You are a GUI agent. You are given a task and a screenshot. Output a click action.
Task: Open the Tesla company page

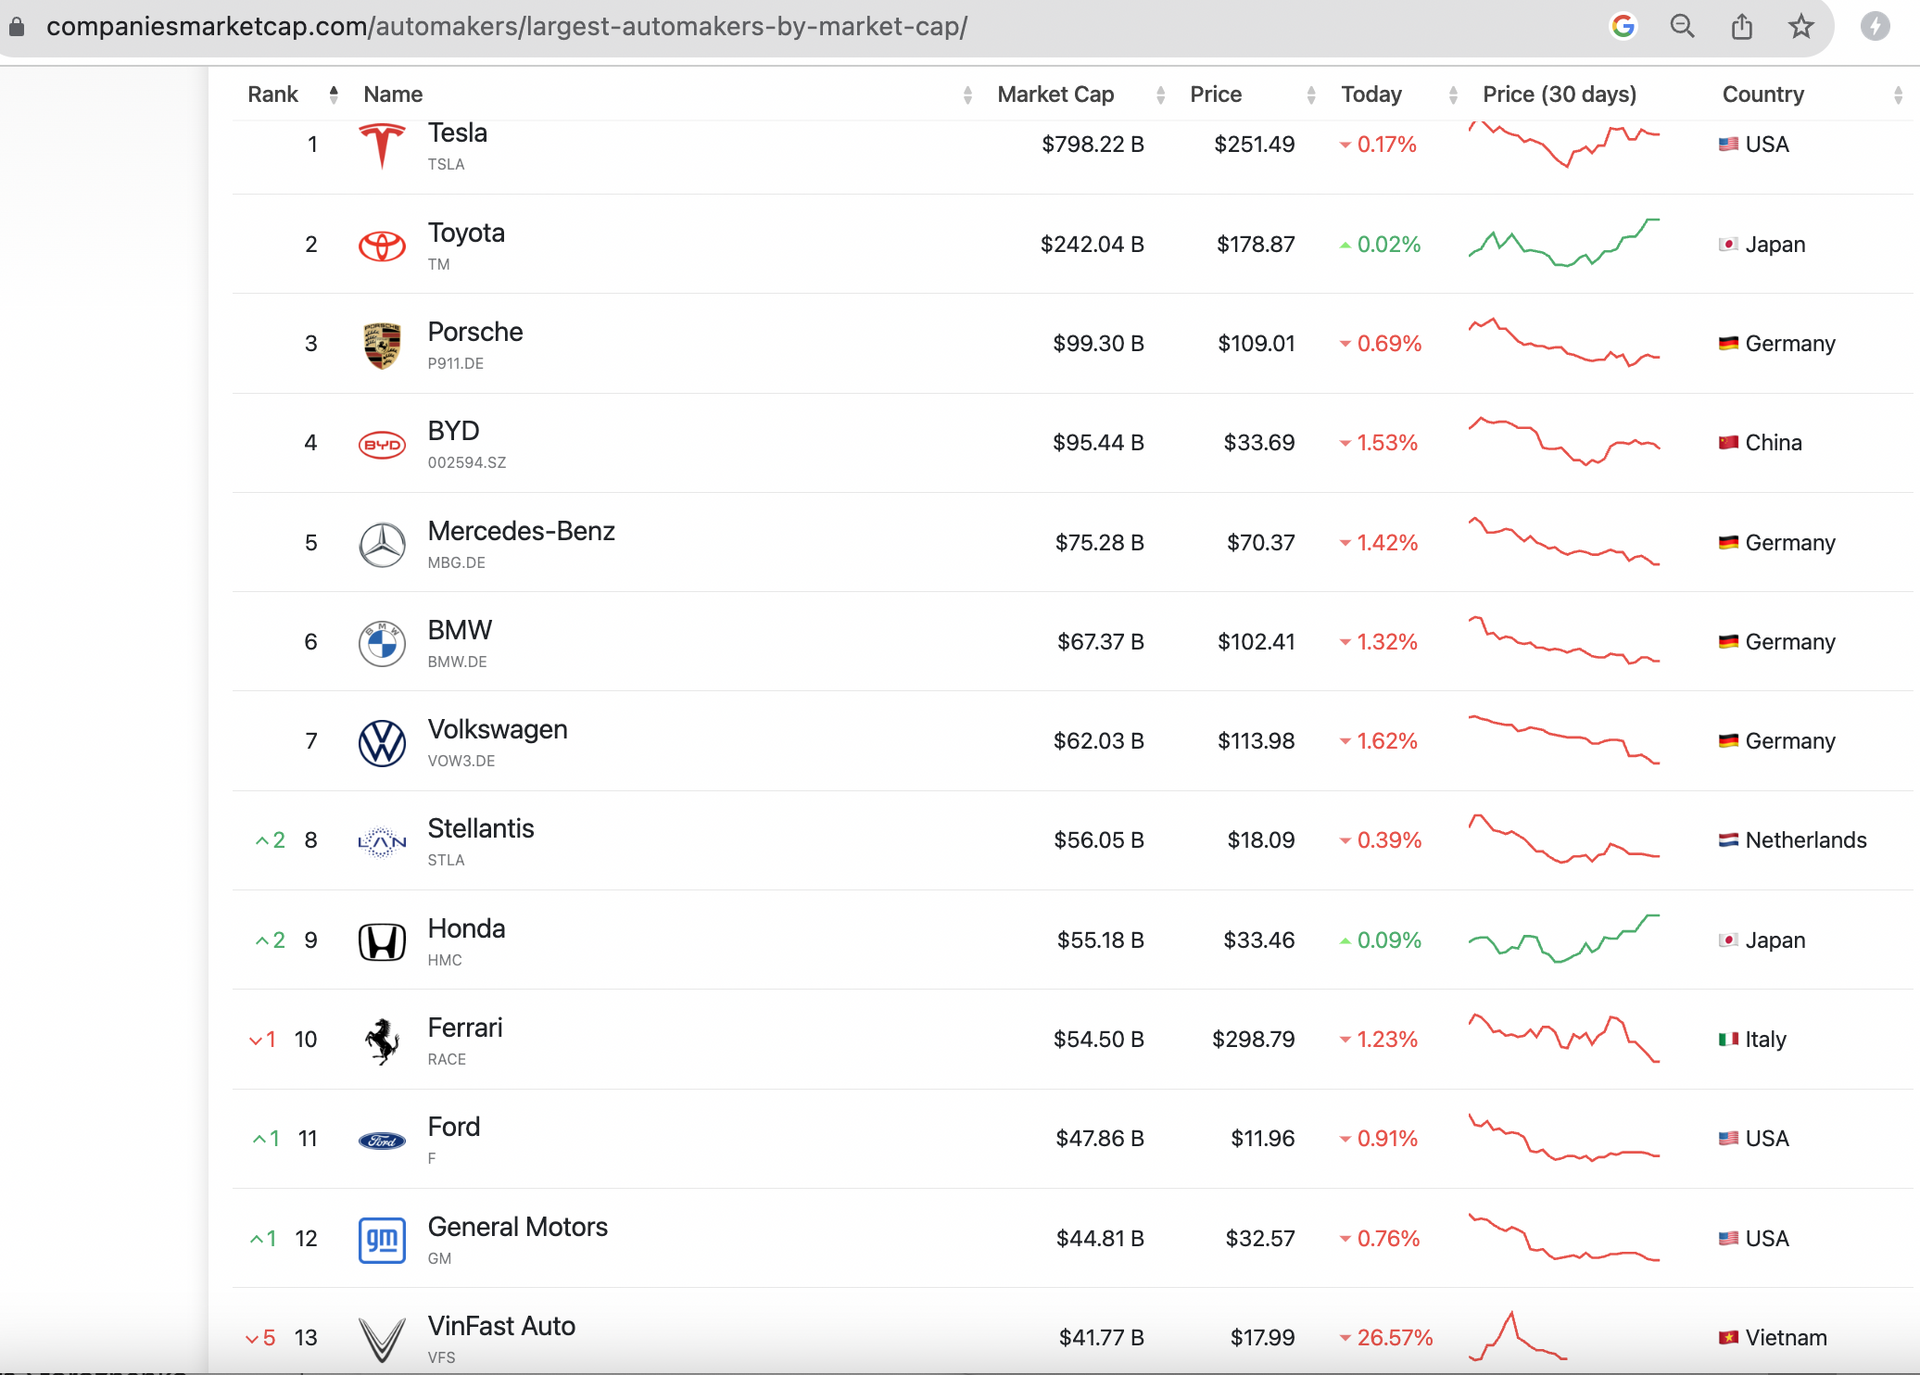click(x=457, y=132)
